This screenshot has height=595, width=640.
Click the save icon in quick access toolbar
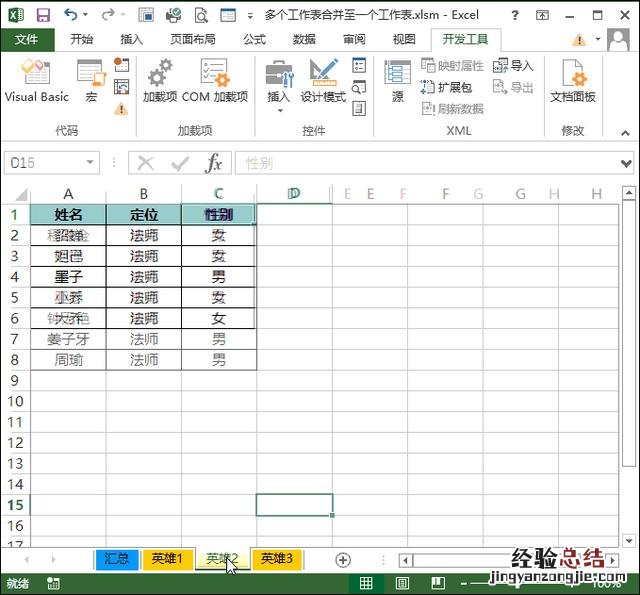click(42, 15)
